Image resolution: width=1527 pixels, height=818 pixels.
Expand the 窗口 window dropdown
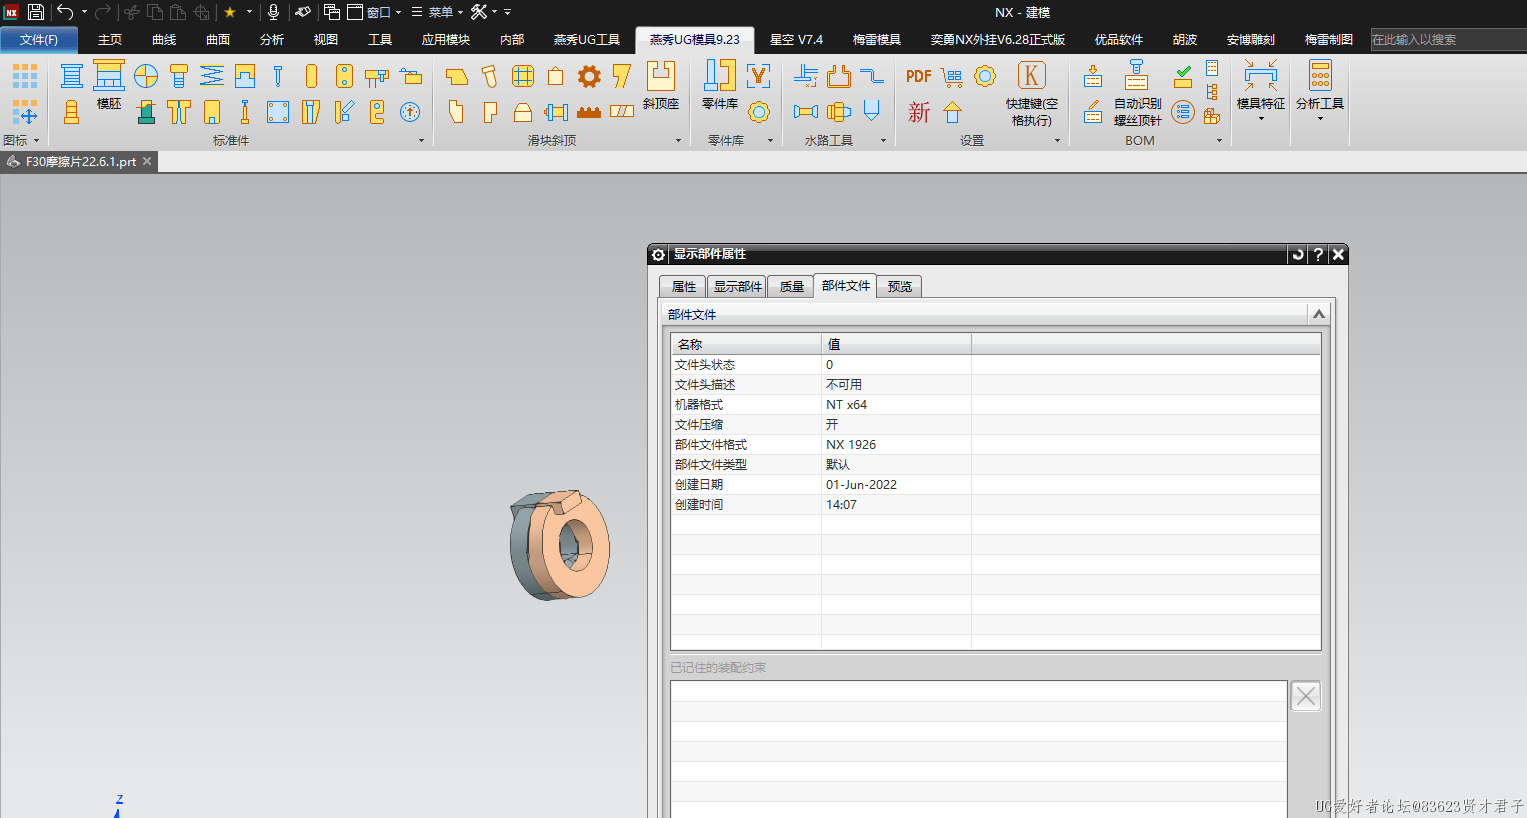pos(374,12)
